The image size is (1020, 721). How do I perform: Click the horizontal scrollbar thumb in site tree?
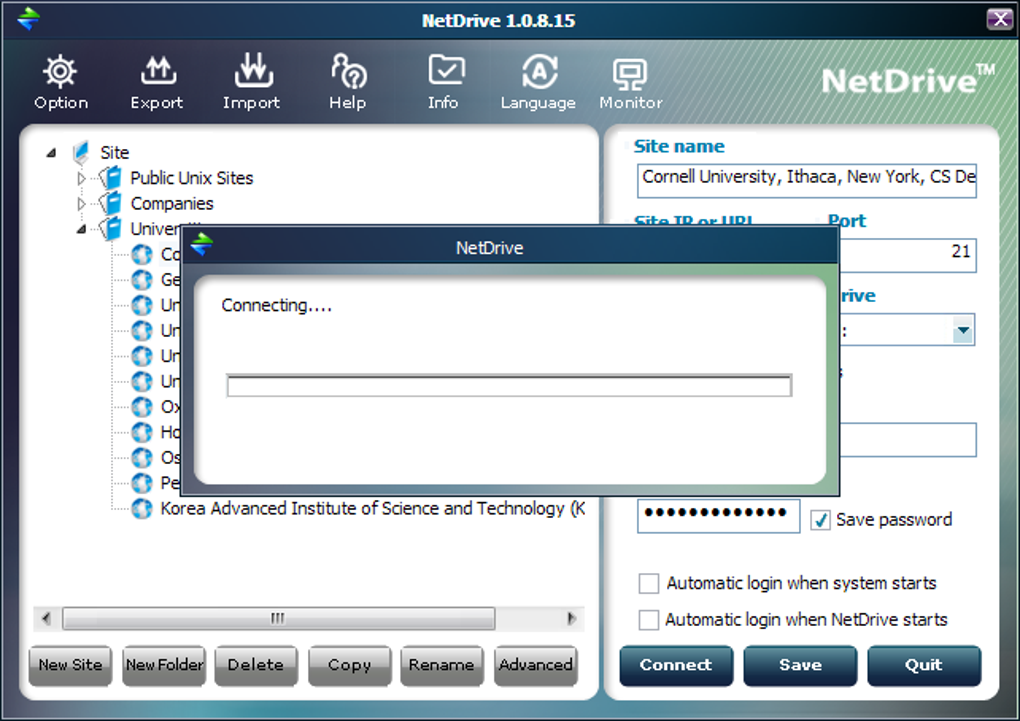(278, 618)
